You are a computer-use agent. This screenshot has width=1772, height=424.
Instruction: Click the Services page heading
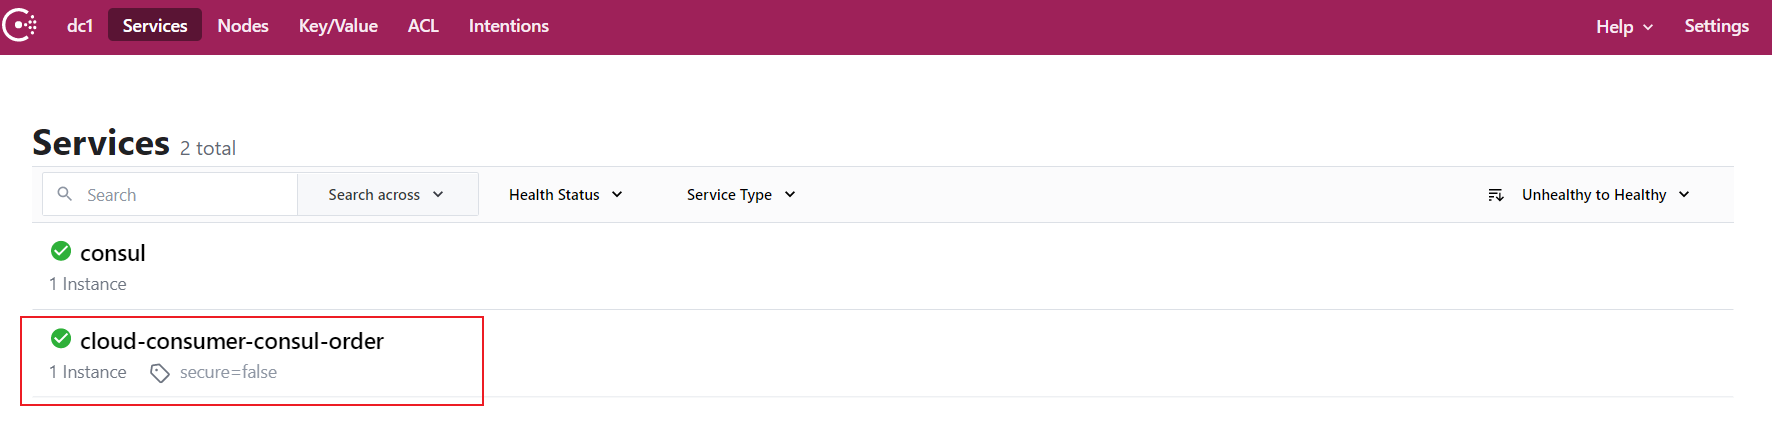point(101,143)
